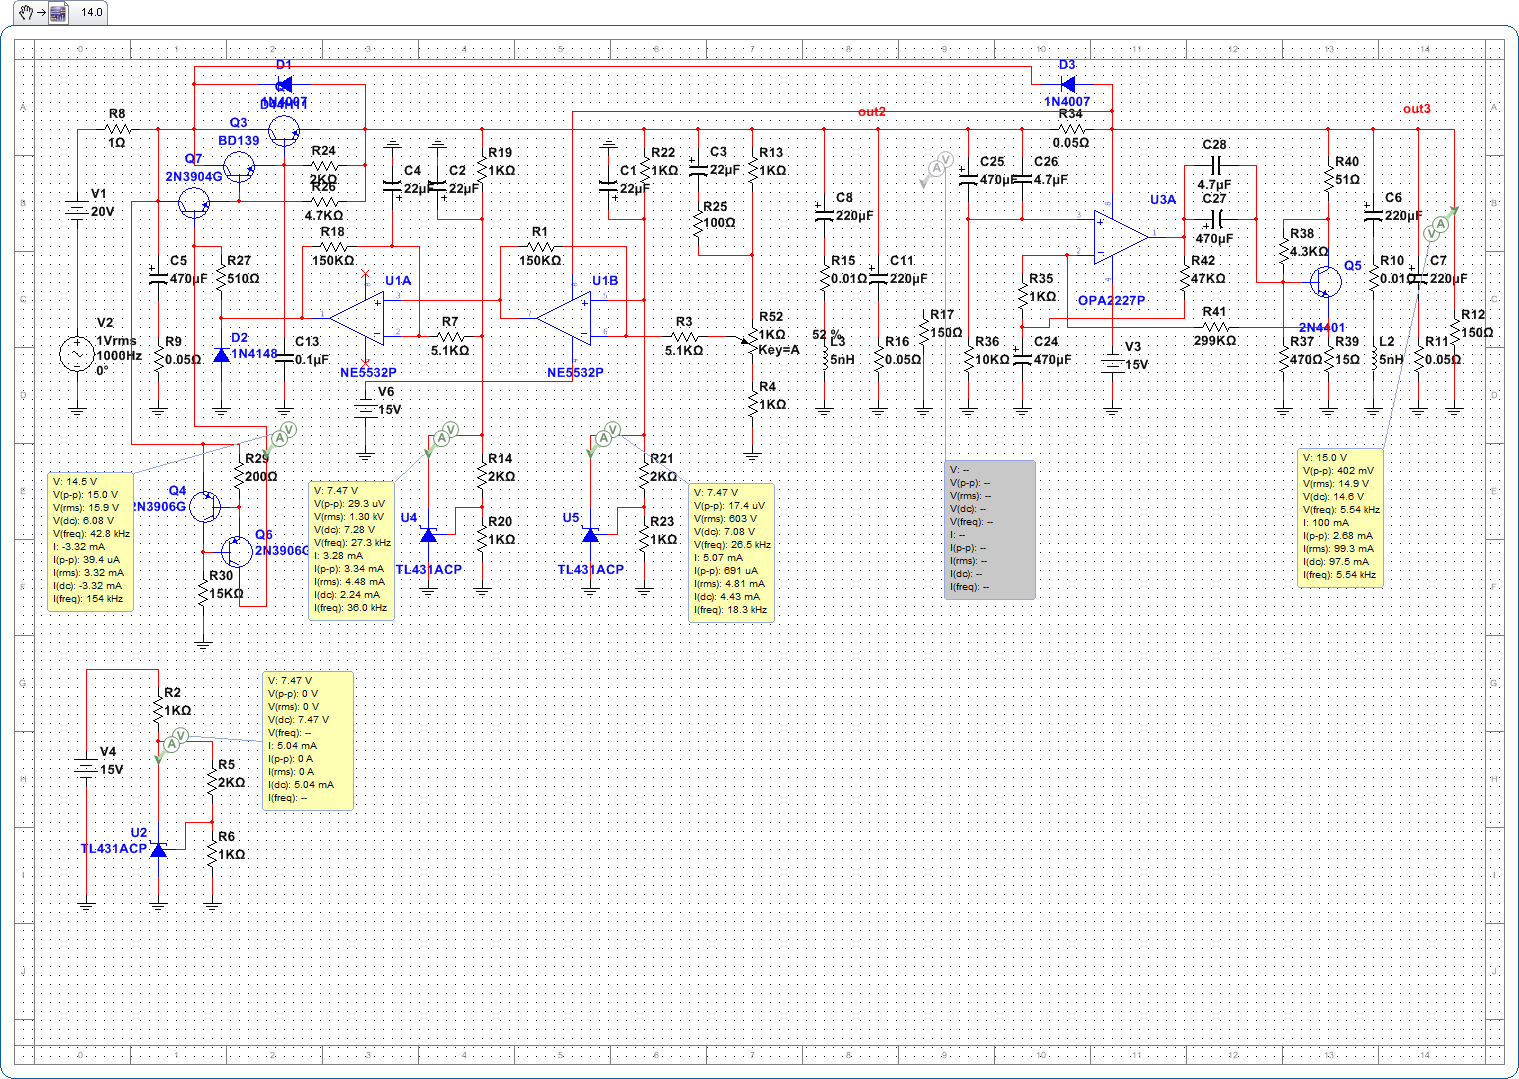Select the Q5 2N4401 transistor symbol
Screen dimensions: 1519x1079
point(1326,282)
